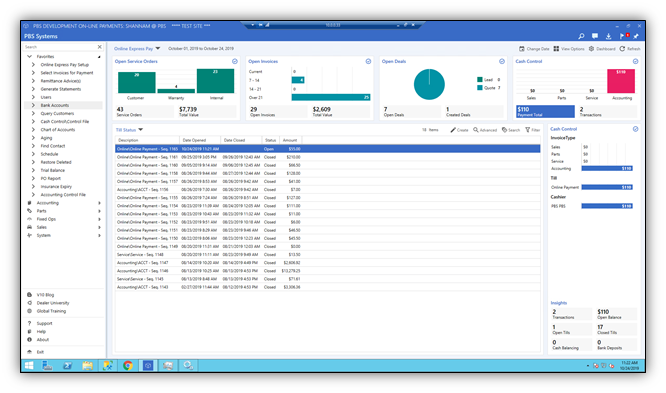Expand the System module menu

(99, 235)
